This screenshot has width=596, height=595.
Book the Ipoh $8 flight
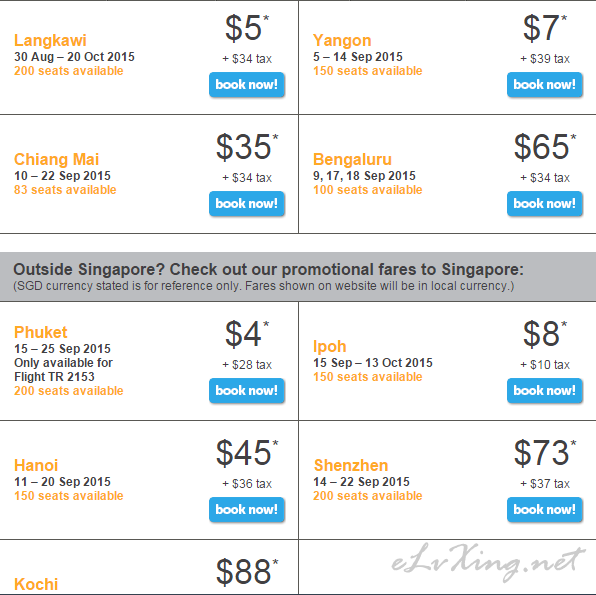[x=545, y=390]
